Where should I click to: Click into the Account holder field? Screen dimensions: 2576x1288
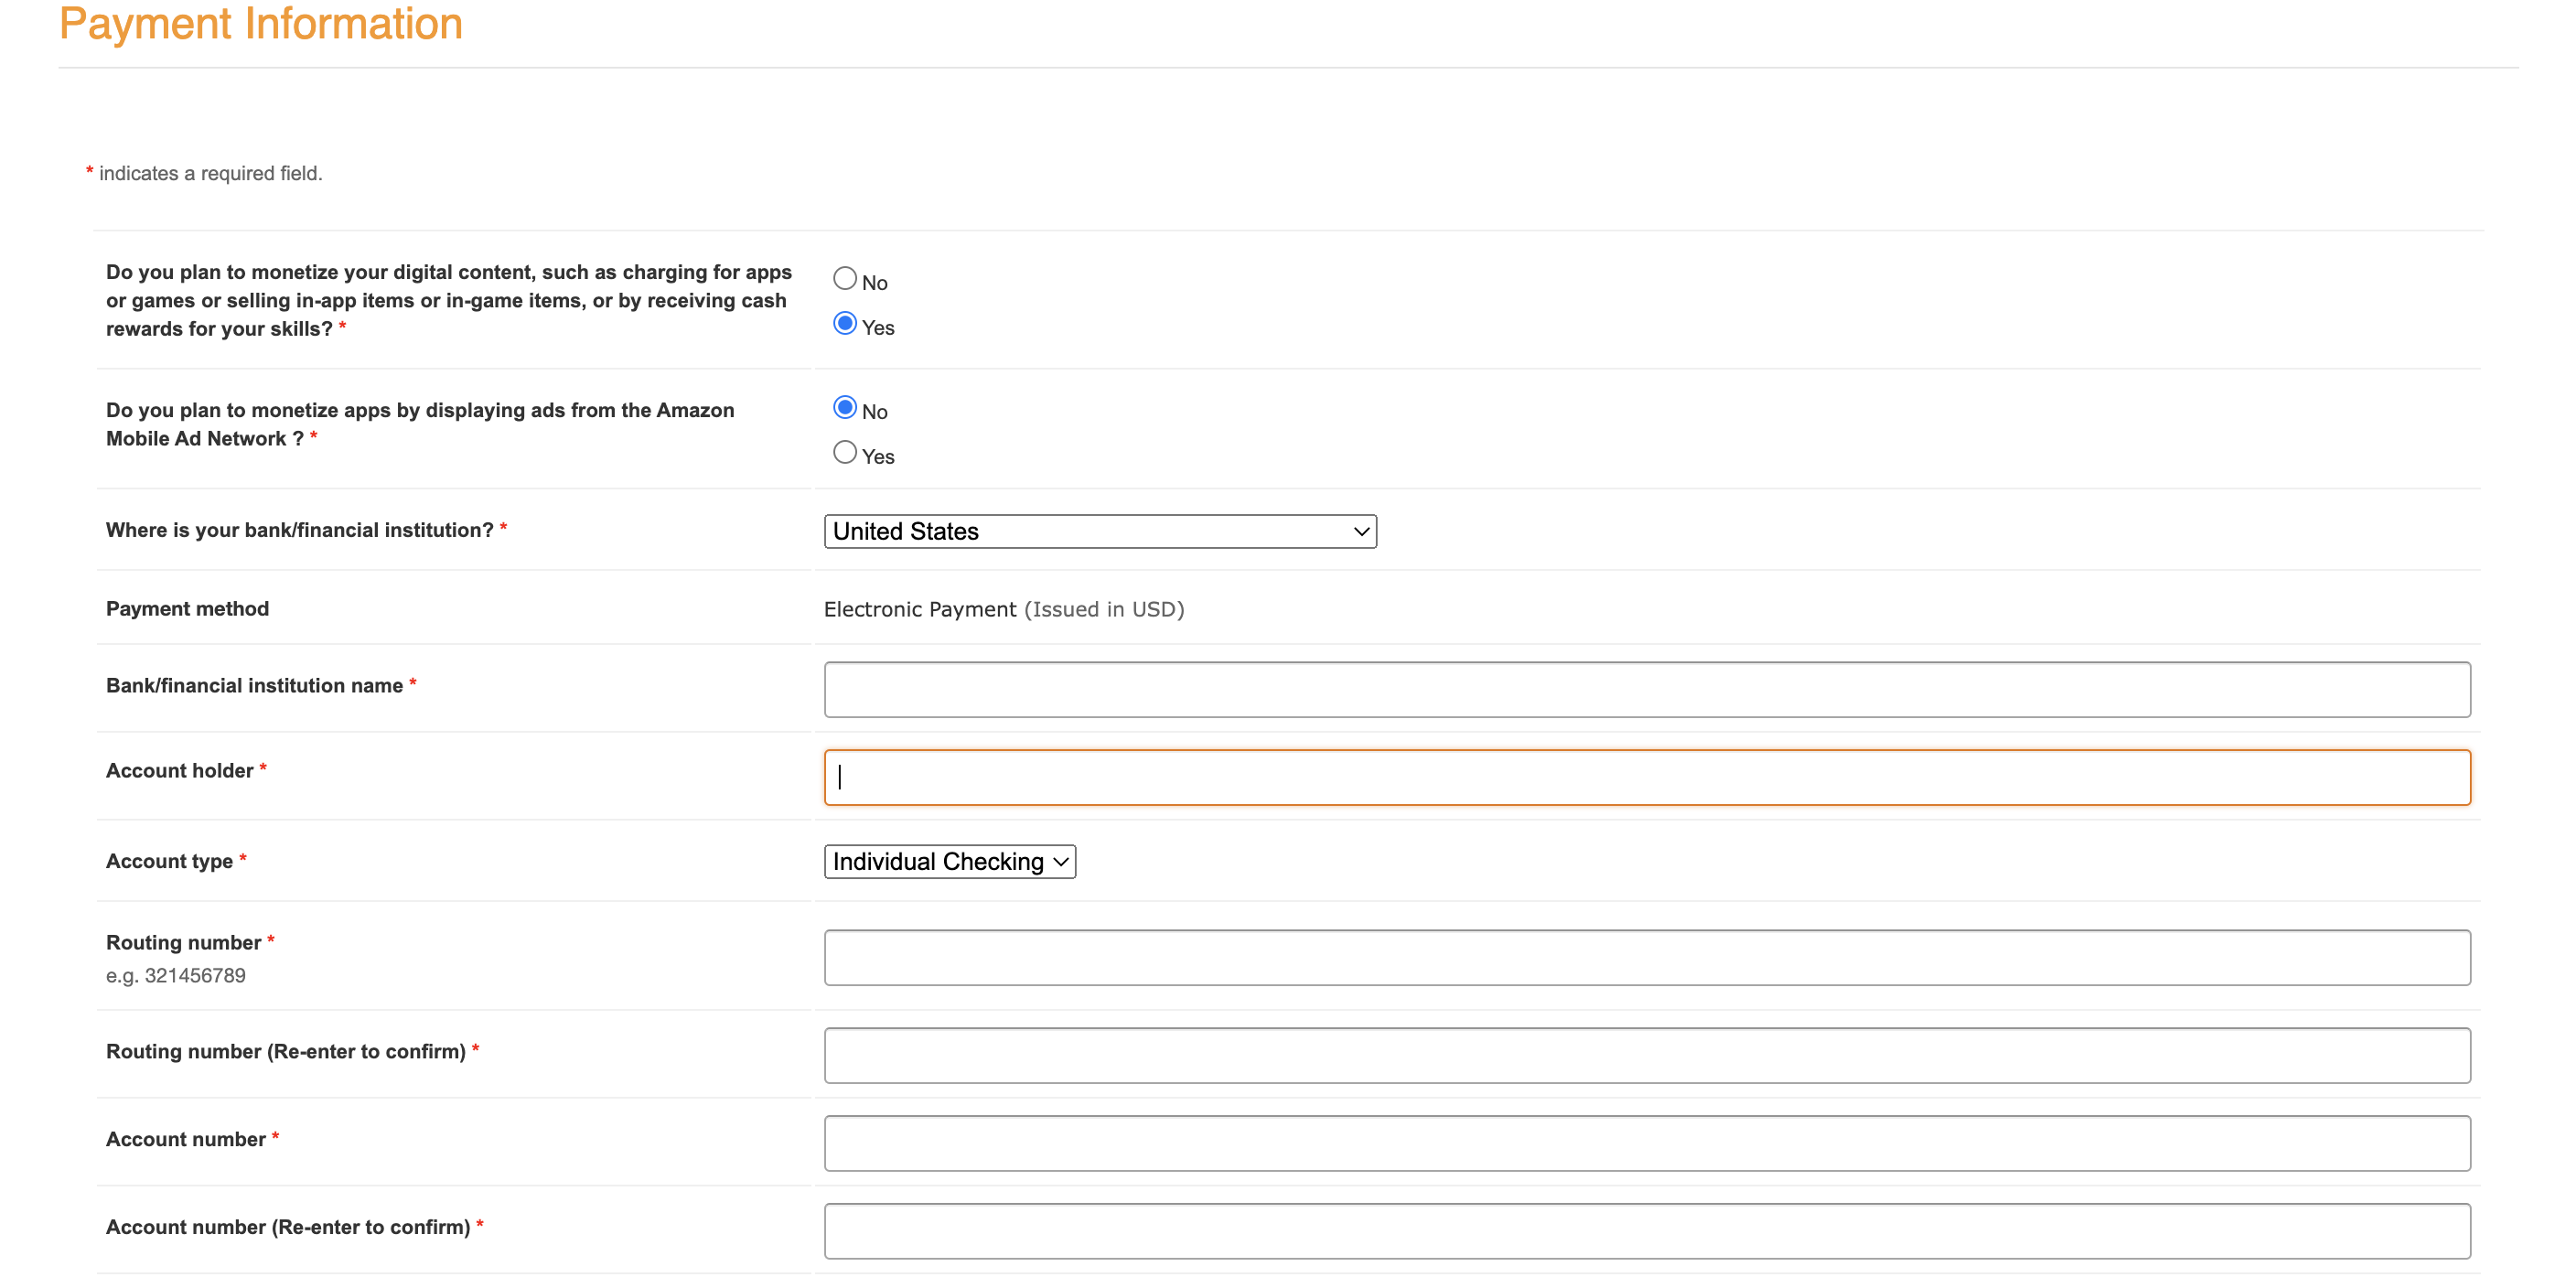tap(1647, 777)
